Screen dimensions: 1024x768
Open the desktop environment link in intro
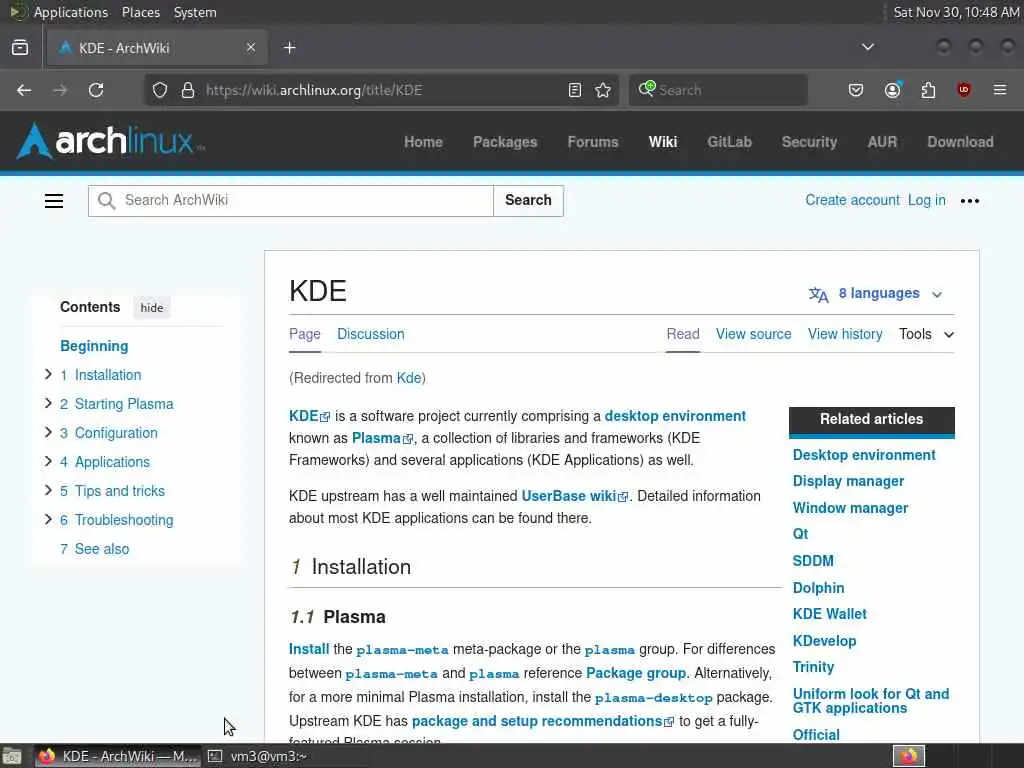point(675,416)
